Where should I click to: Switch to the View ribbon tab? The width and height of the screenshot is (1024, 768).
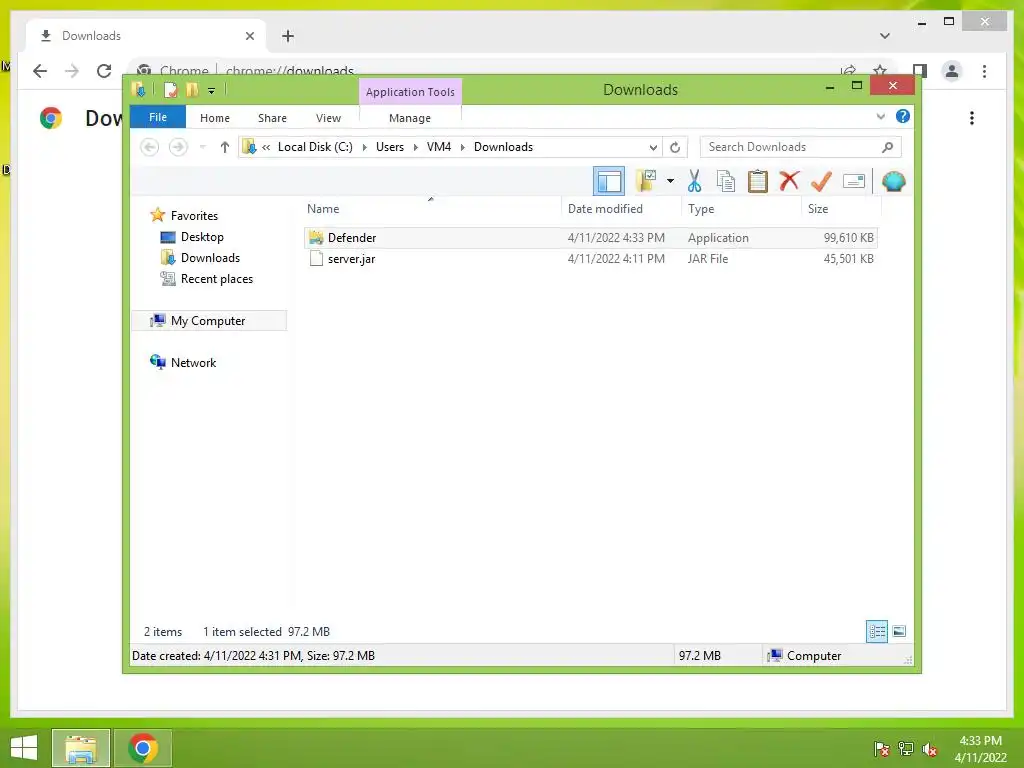coord(328,118)
